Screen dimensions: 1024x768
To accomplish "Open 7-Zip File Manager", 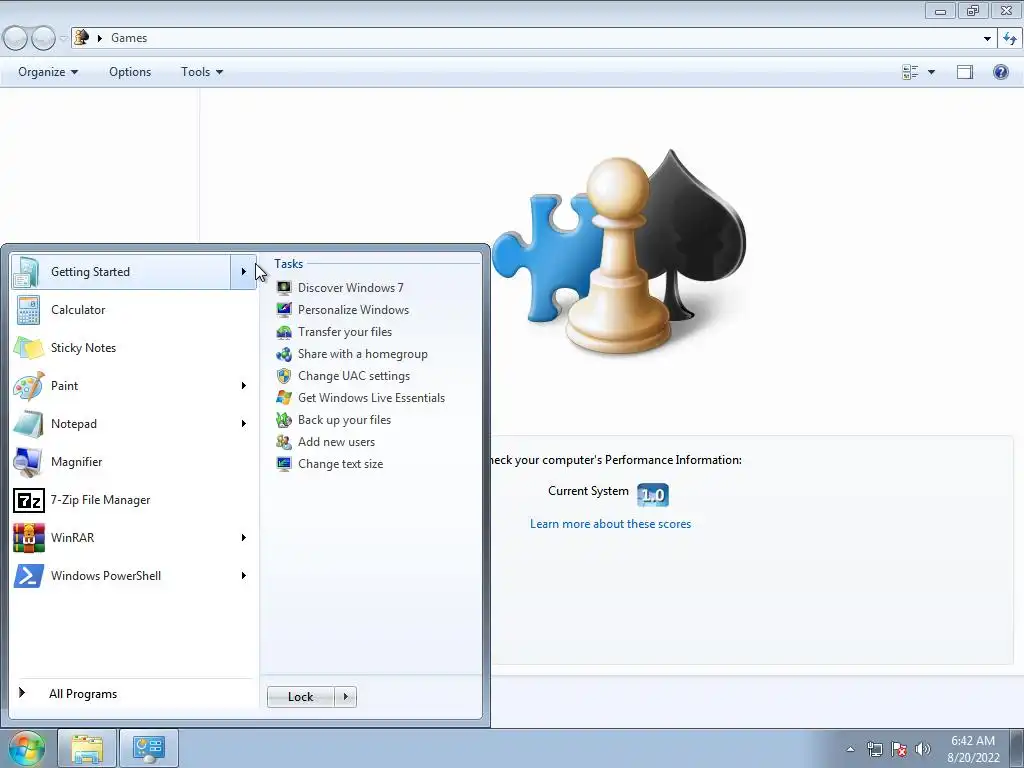I will click(134, 500).
